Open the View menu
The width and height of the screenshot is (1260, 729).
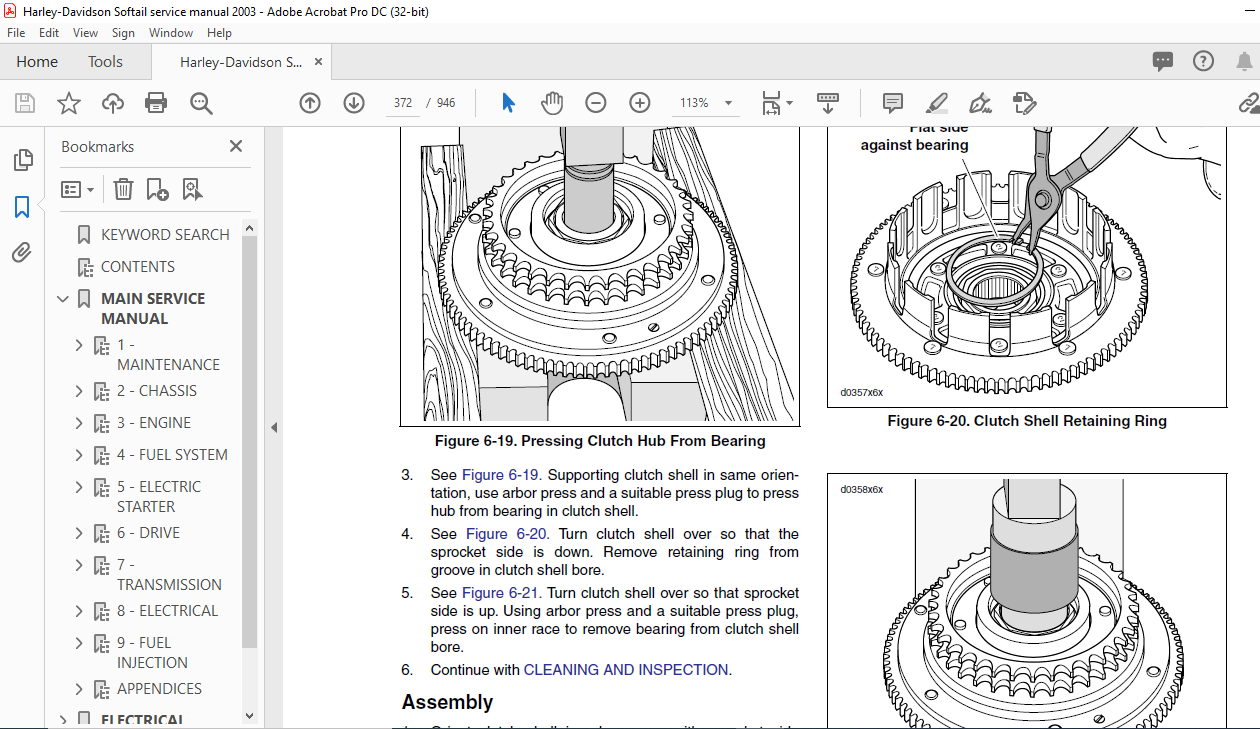pyautogui.click(x=85, y=33)
